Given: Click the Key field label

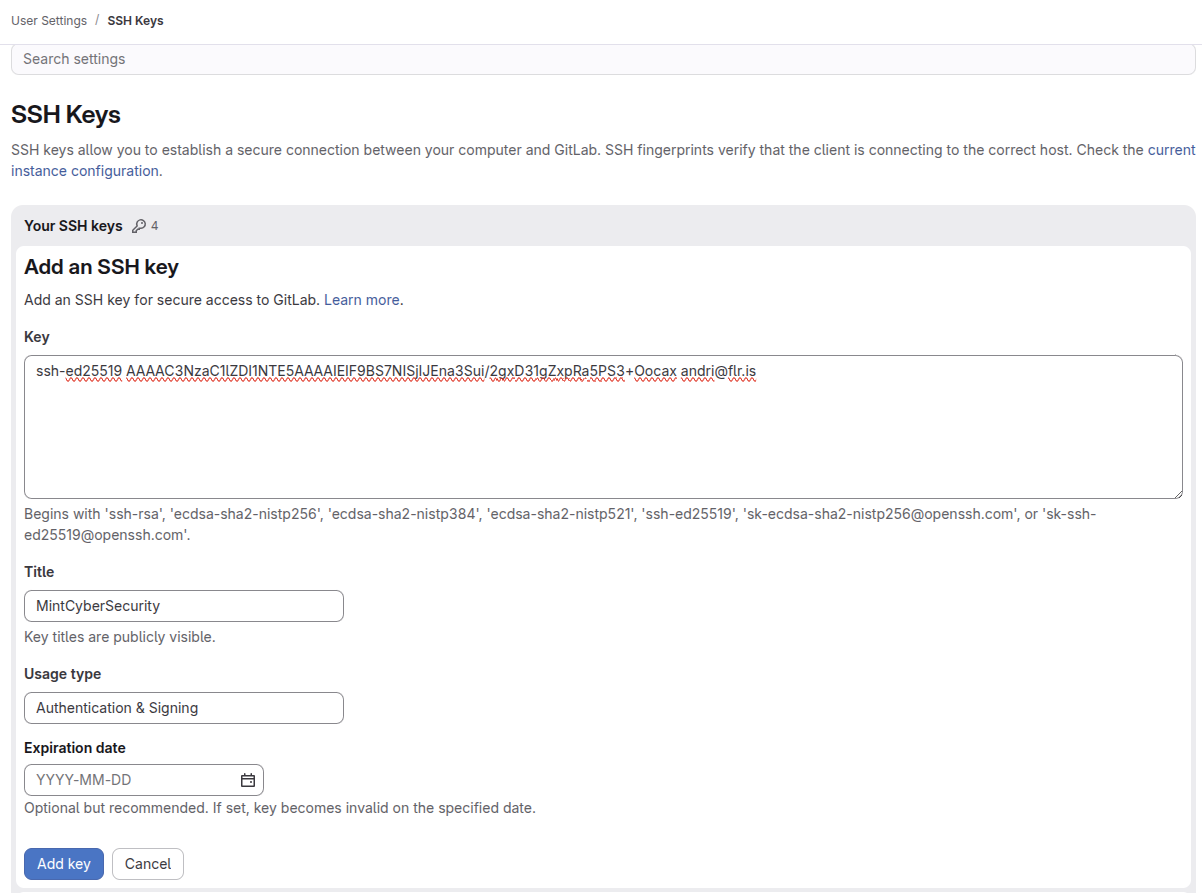Looking at the screenshot, I should pos(37,337).
